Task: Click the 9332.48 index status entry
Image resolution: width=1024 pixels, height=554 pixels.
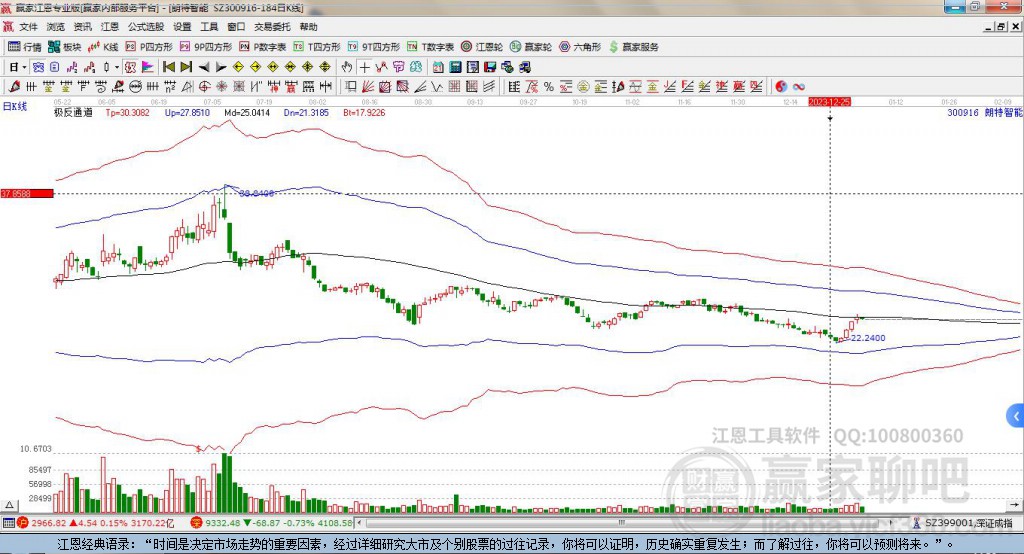Action: point(271,523)
